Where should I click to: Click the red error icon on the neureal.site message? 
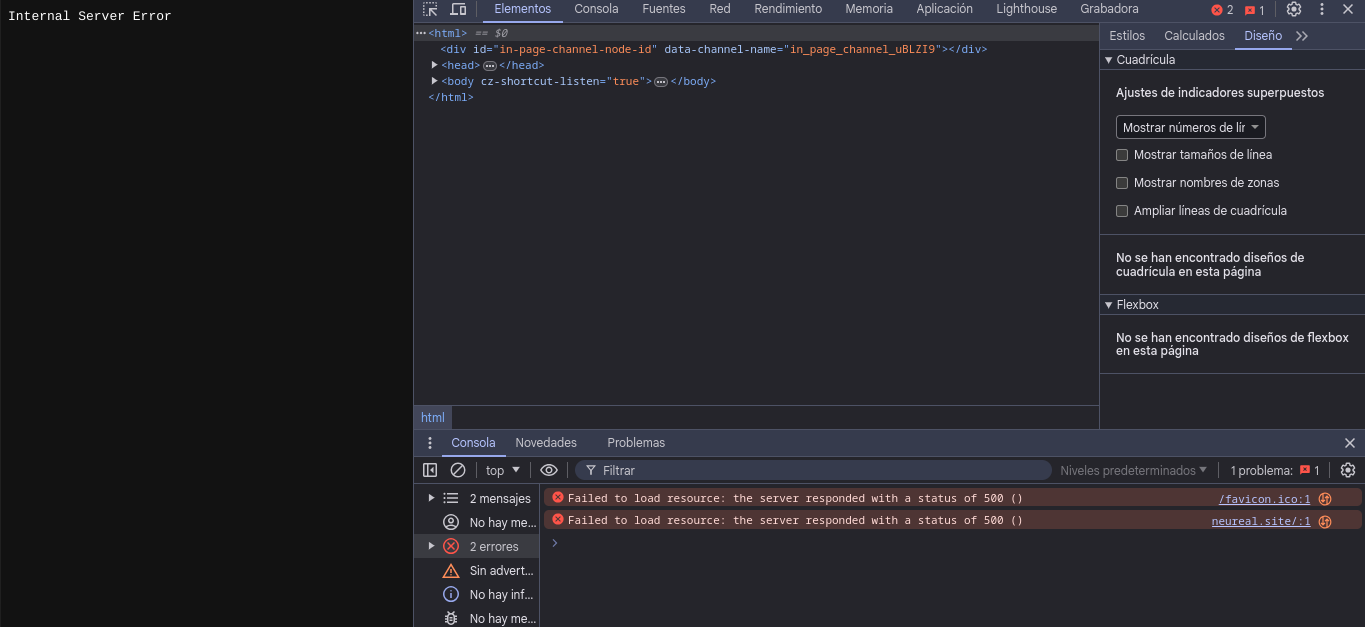point(558,519)
